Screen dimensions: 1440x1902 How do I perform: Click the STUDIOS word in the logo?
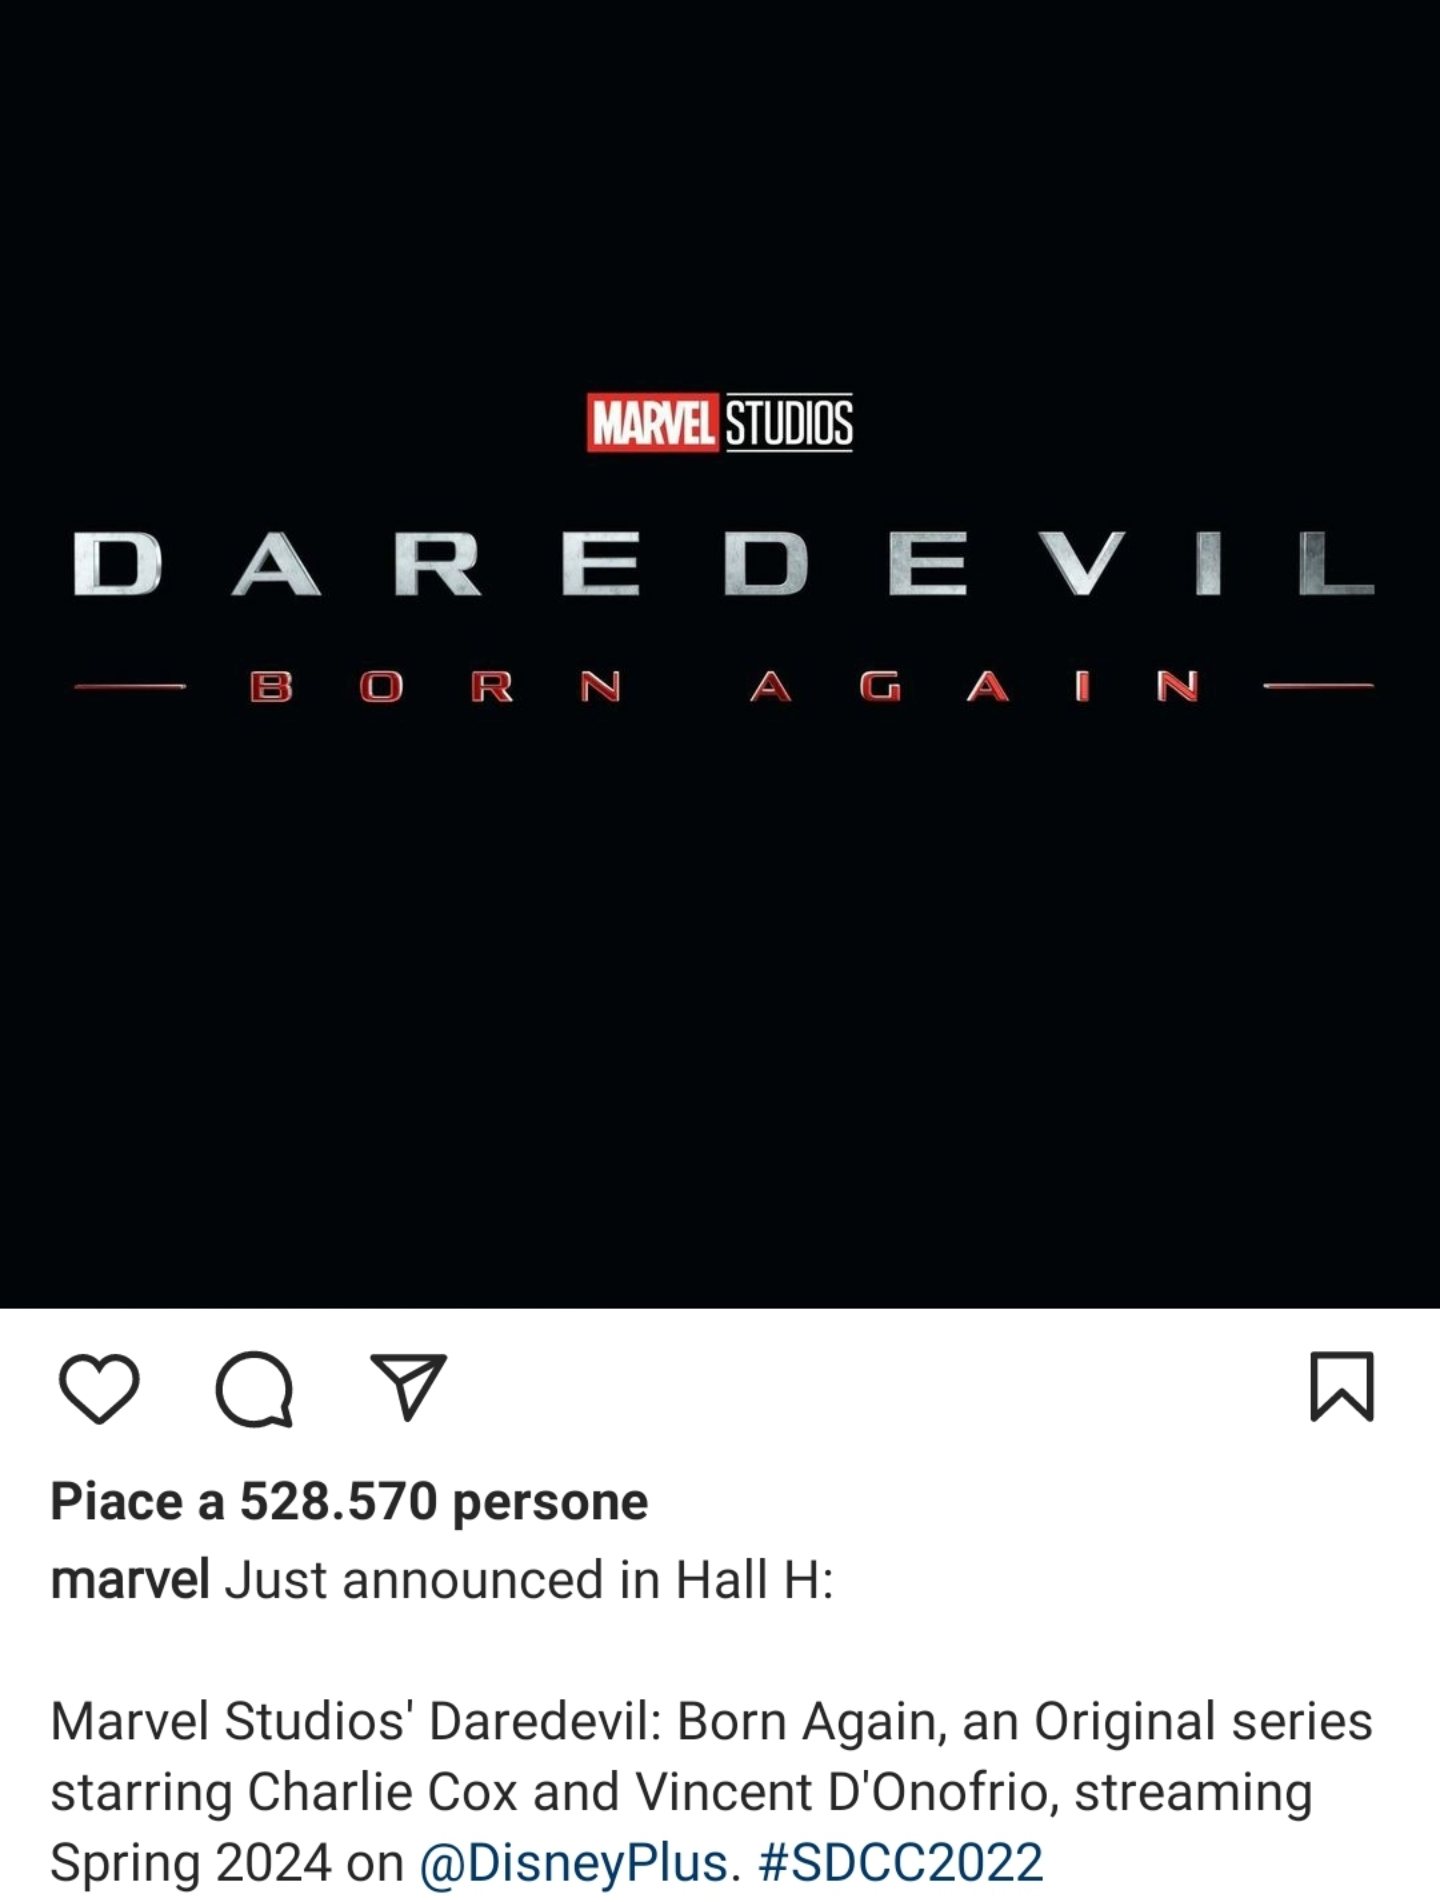click(789, 423)
